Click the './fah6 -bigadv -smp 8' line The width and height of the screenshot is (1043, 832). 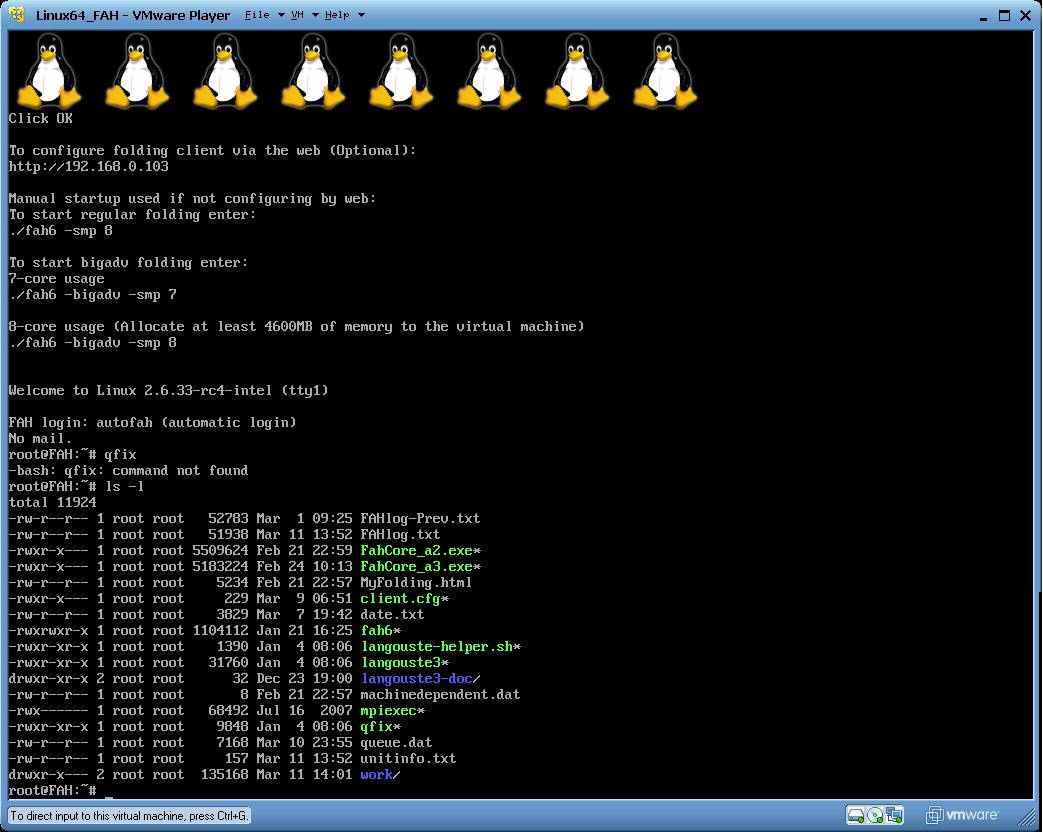click(92, 343)
